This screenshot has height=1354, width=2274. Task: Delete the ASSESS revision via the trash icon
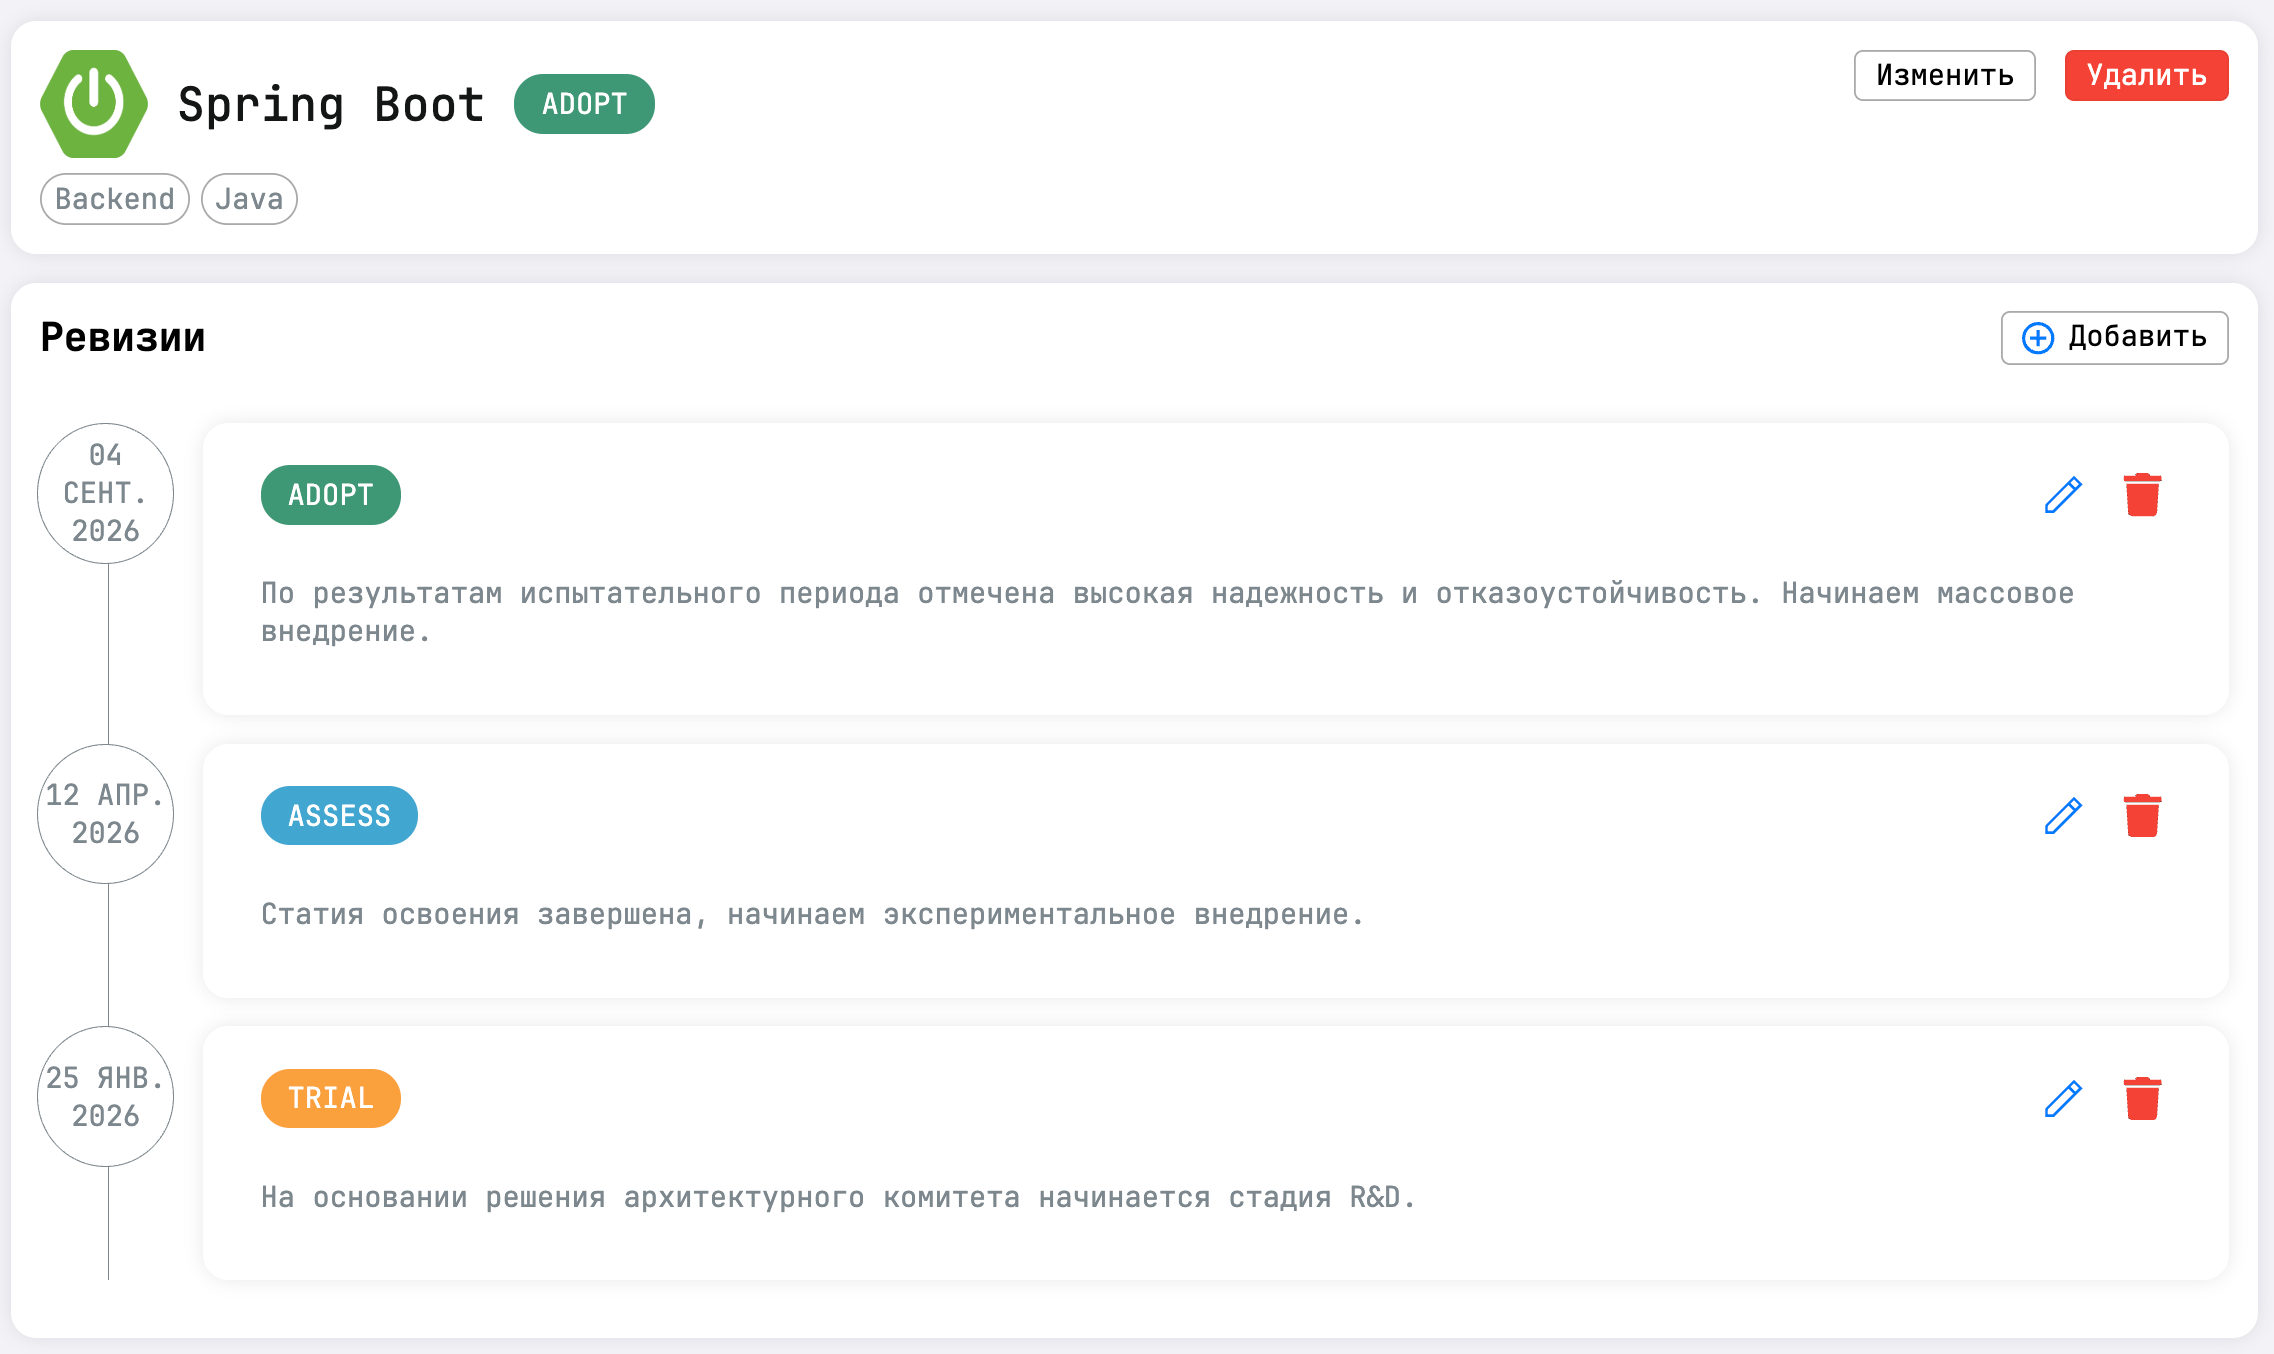[x=2142, y=816]
